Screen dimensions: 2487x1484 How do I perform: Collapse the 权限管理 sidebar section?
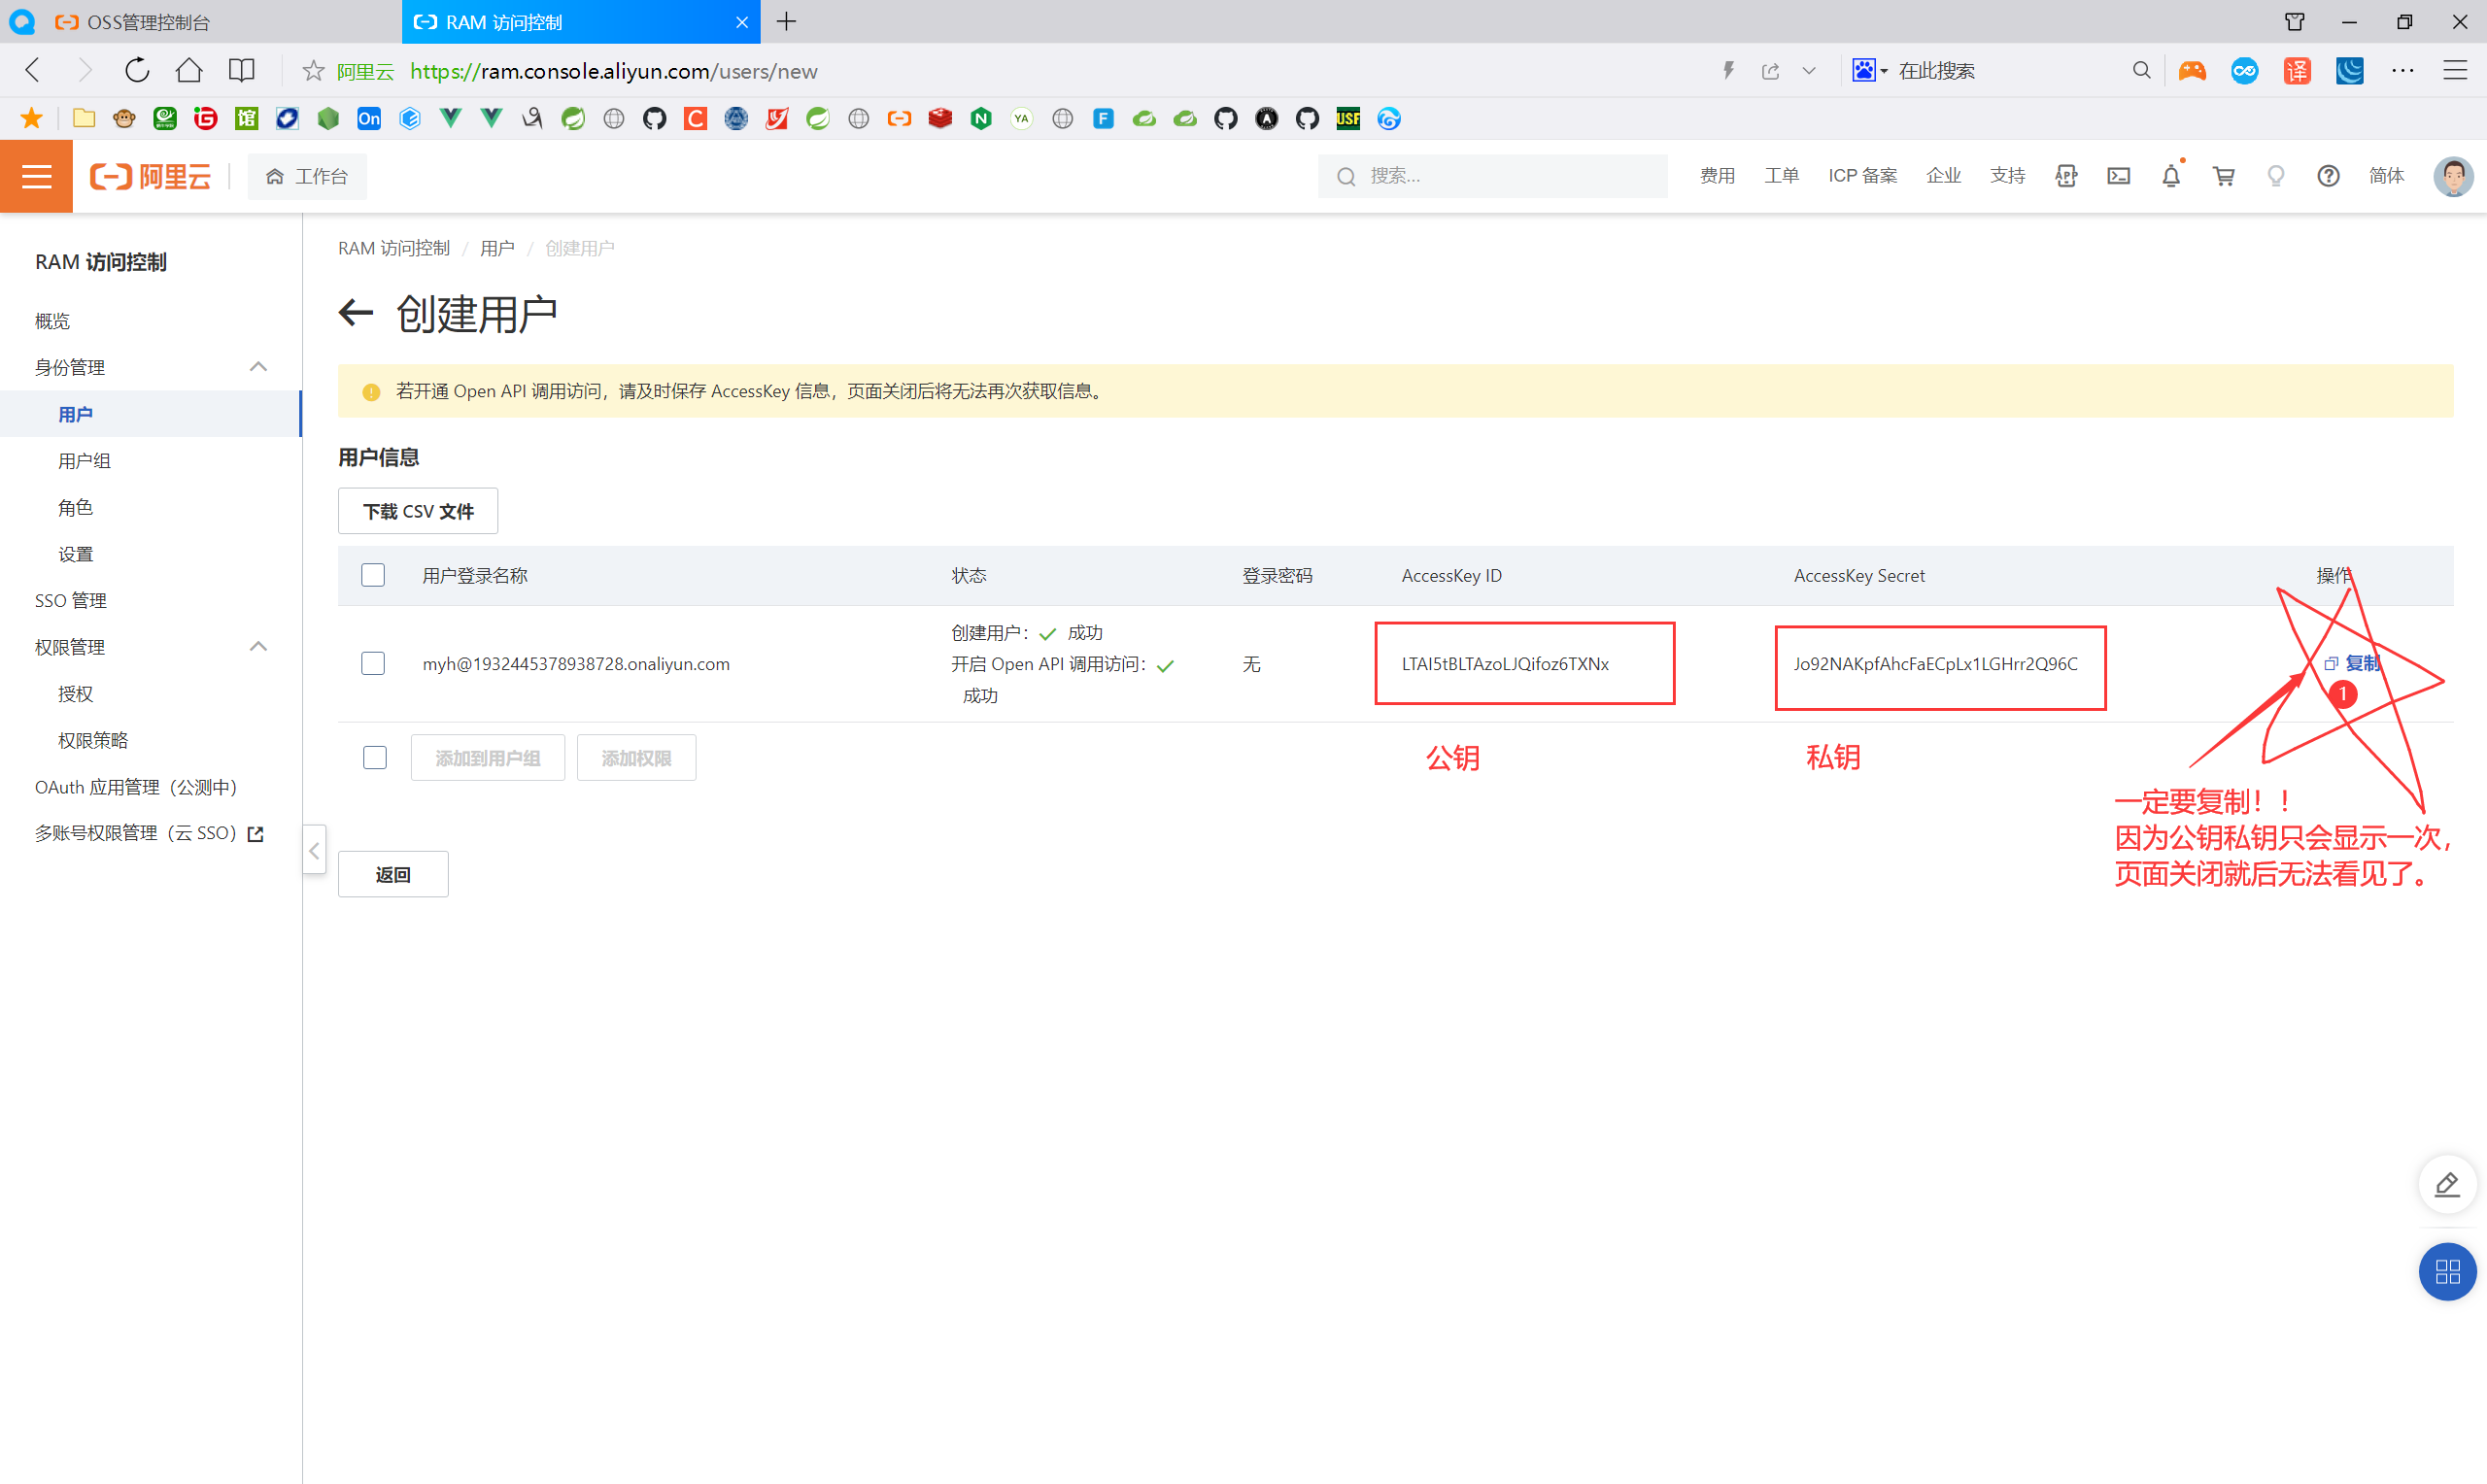pyautogui.click(x=258, y=647)
